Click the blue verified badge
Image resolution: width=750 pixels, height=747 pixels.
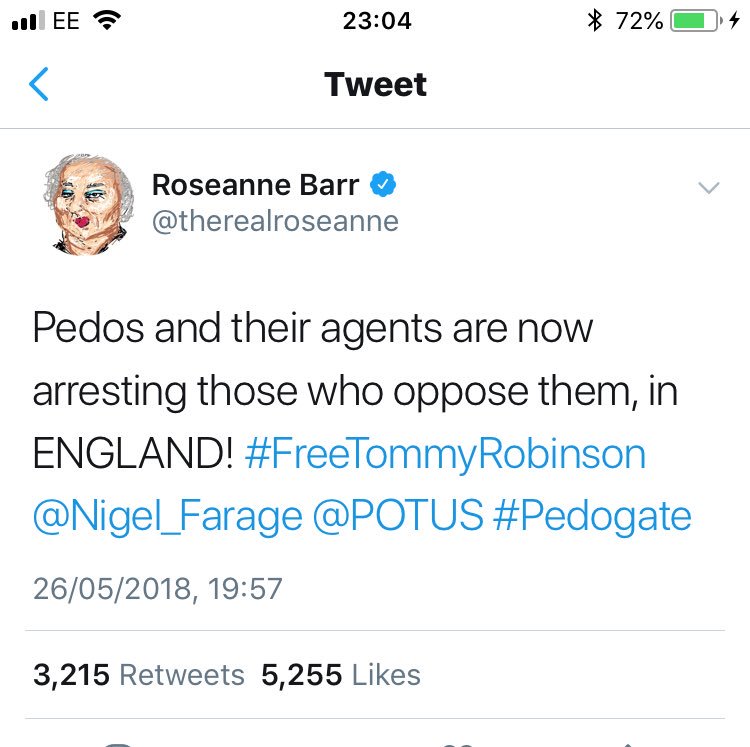(x=384, y=184)
